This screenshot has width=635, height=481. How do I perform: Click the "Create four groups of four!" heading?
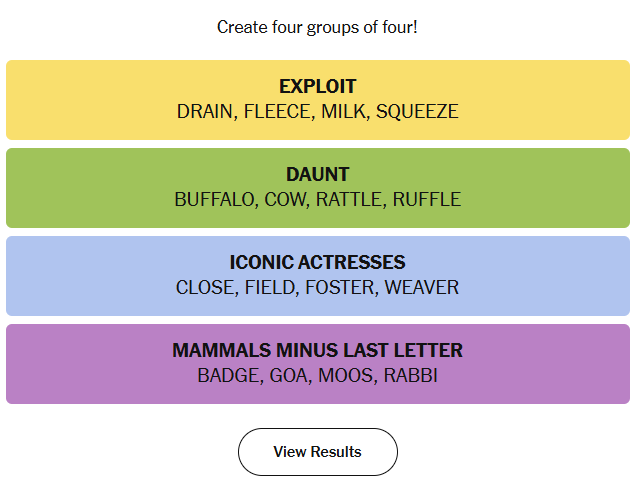pos(317,27)
